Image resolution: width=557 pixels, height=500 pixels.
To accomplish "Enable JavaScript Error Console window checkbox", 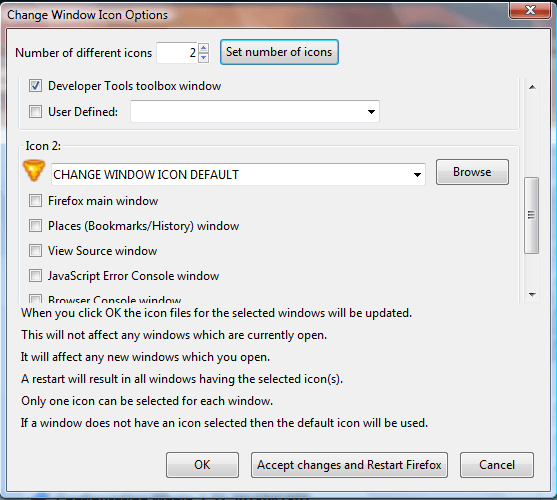I will (x=35, y=276).
